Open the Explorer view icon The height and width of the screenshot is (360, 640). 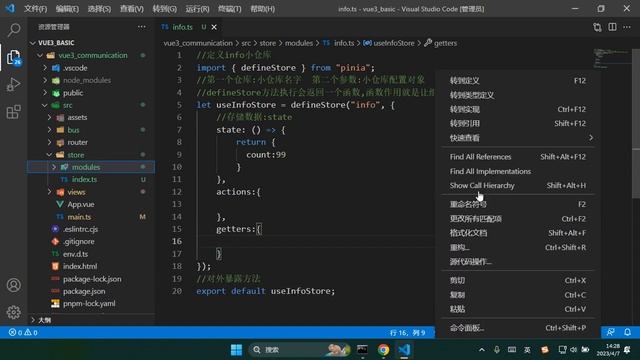tap(13, 57)
